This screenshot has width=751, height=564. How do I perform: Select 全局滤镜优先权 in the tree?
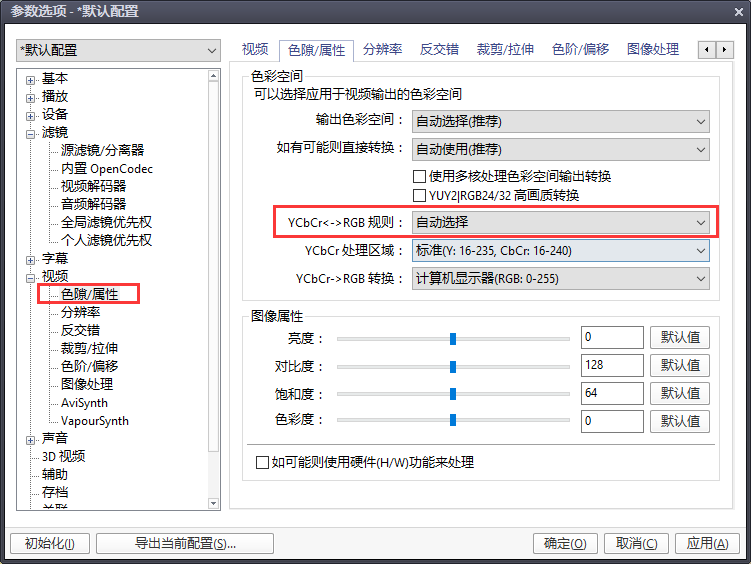106,222
